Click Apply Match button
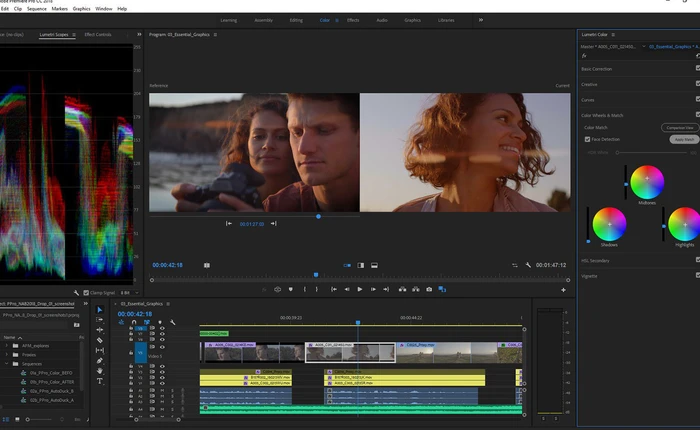This screenshot has width=700, height=430. [x=684, y=139]
